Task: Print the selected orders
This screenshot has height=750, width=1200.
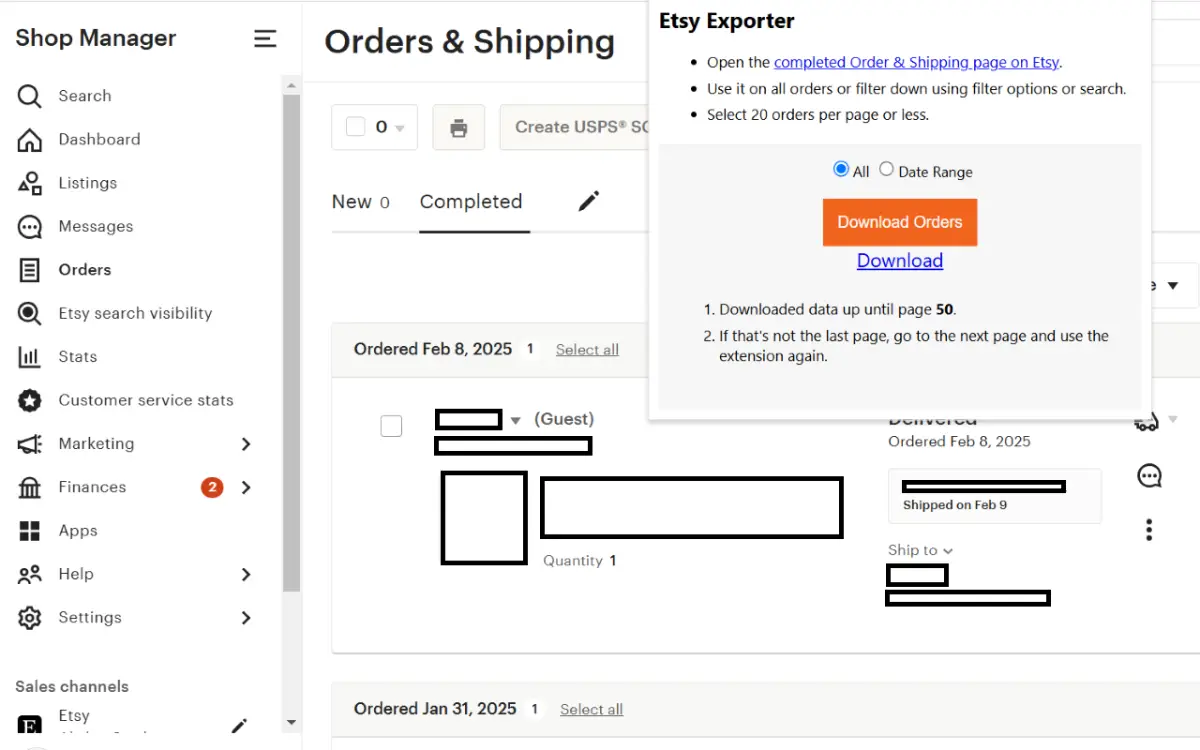Action: pos(458,127)
